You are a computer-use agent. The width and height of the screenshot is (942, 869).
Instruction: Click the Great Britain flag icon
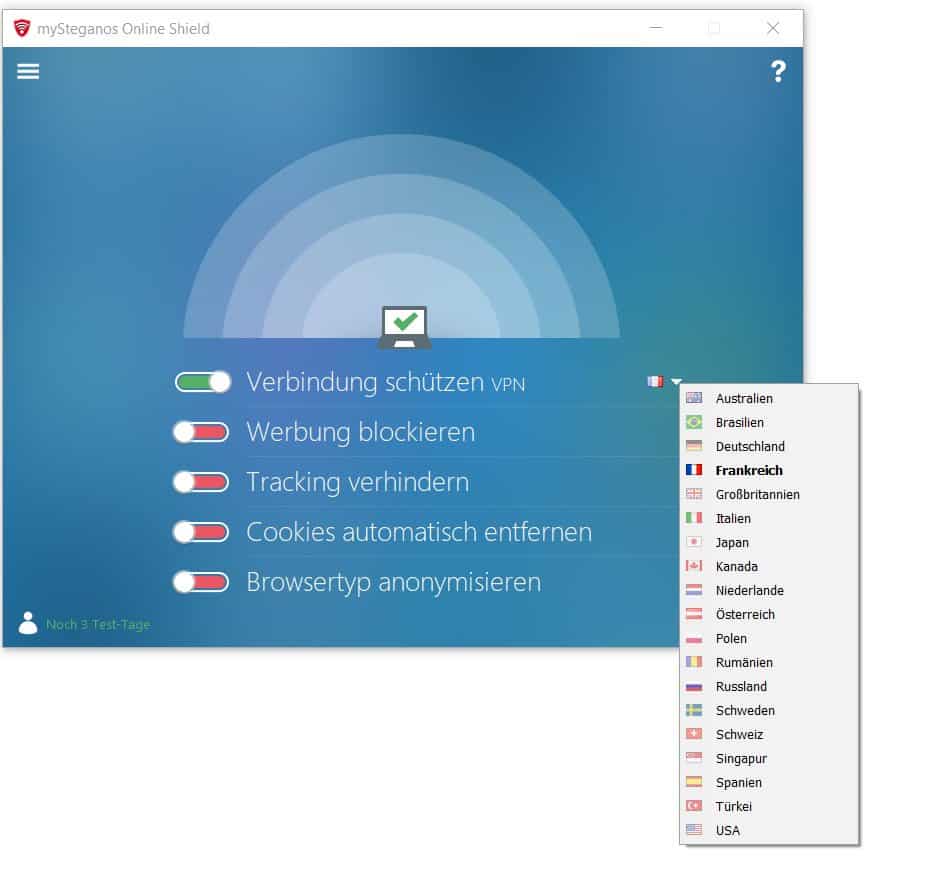coord(694,494)
